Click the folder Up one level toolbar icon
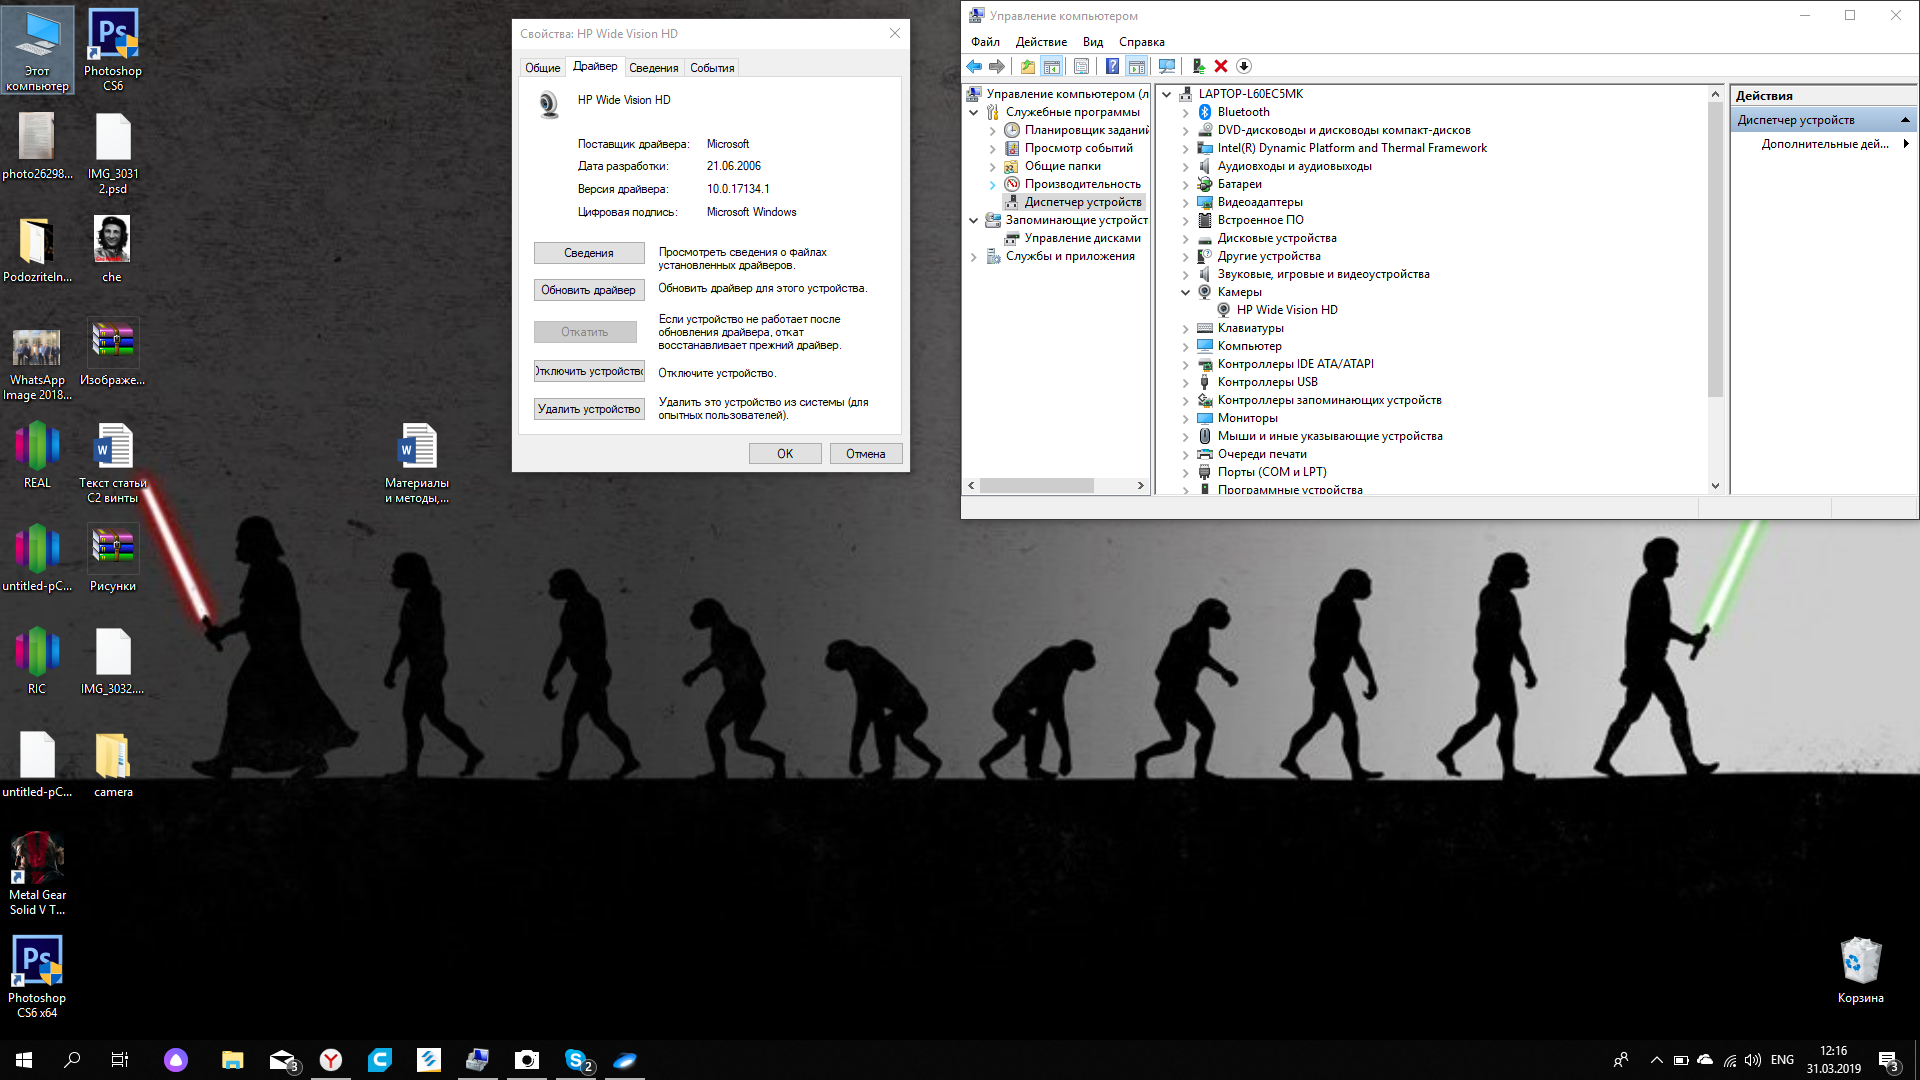Image resolution: width=1920 pixels, height=1080 pixels. [1028, 66]
